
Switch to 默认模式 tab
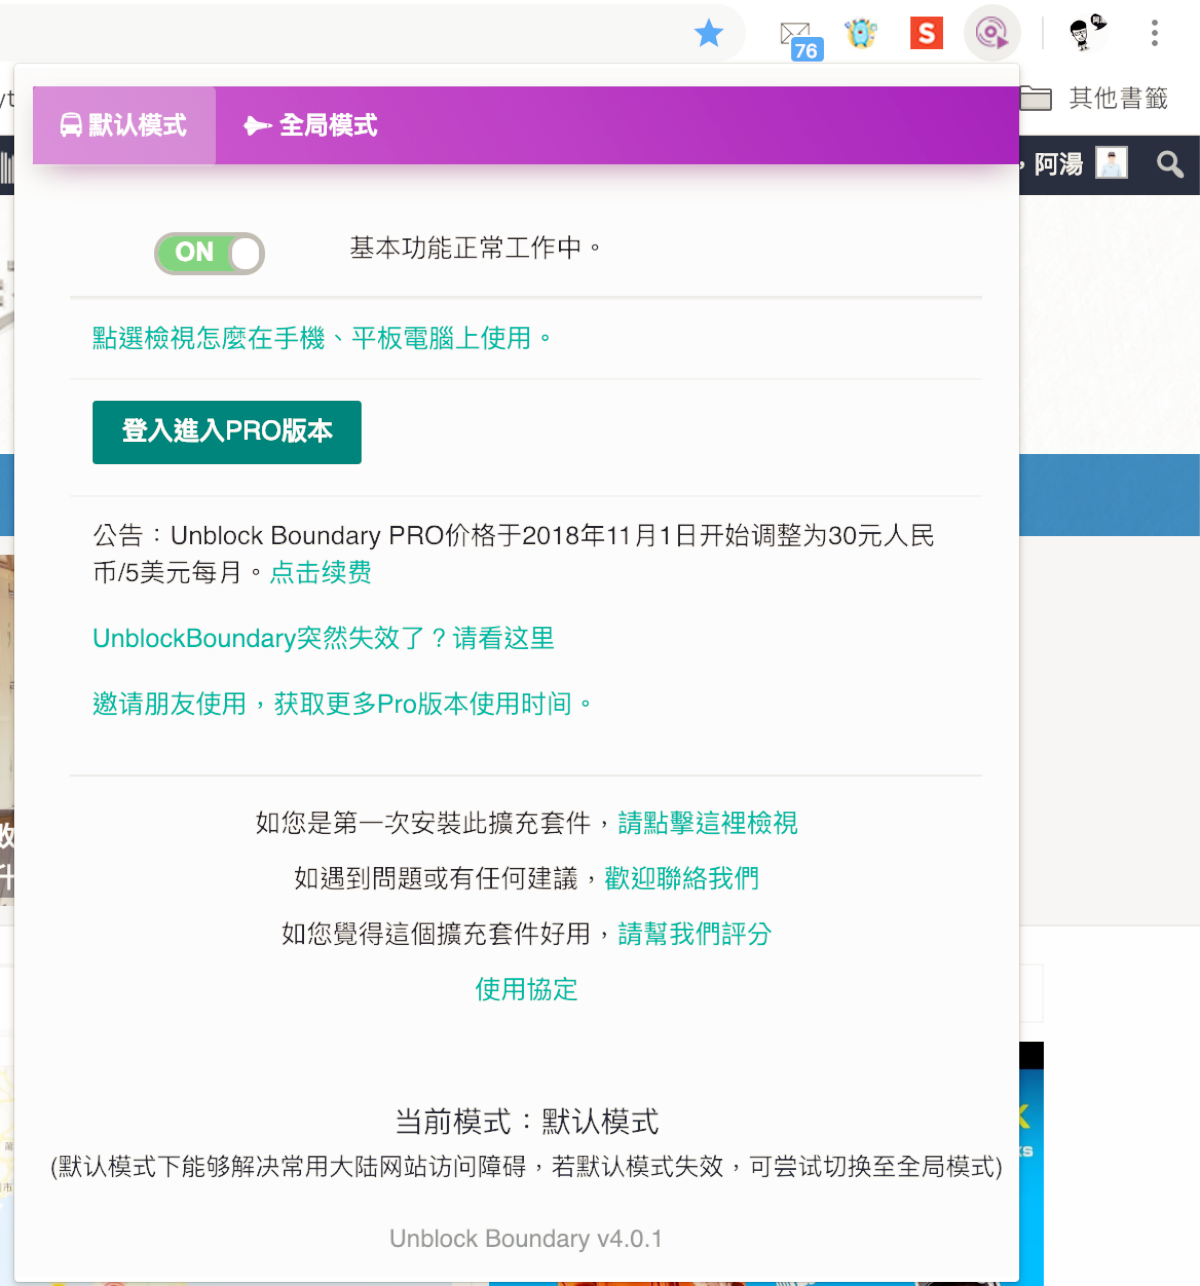point(124,126)
